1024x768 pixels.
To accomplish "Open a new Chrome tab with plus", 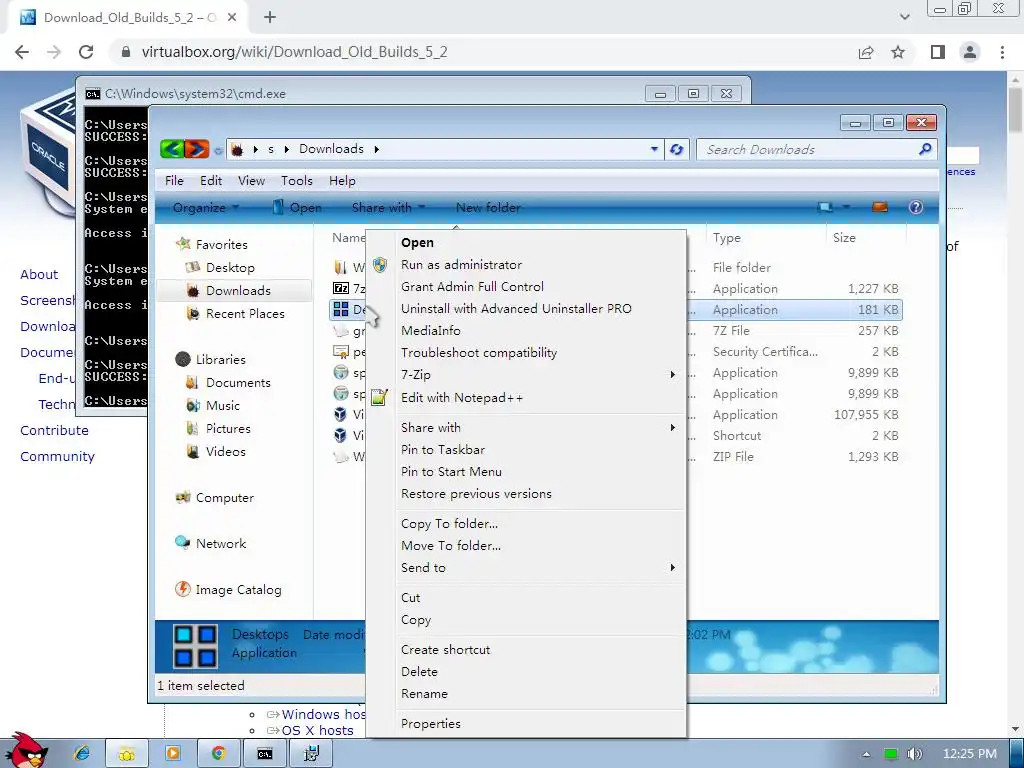I will point(270,18).
